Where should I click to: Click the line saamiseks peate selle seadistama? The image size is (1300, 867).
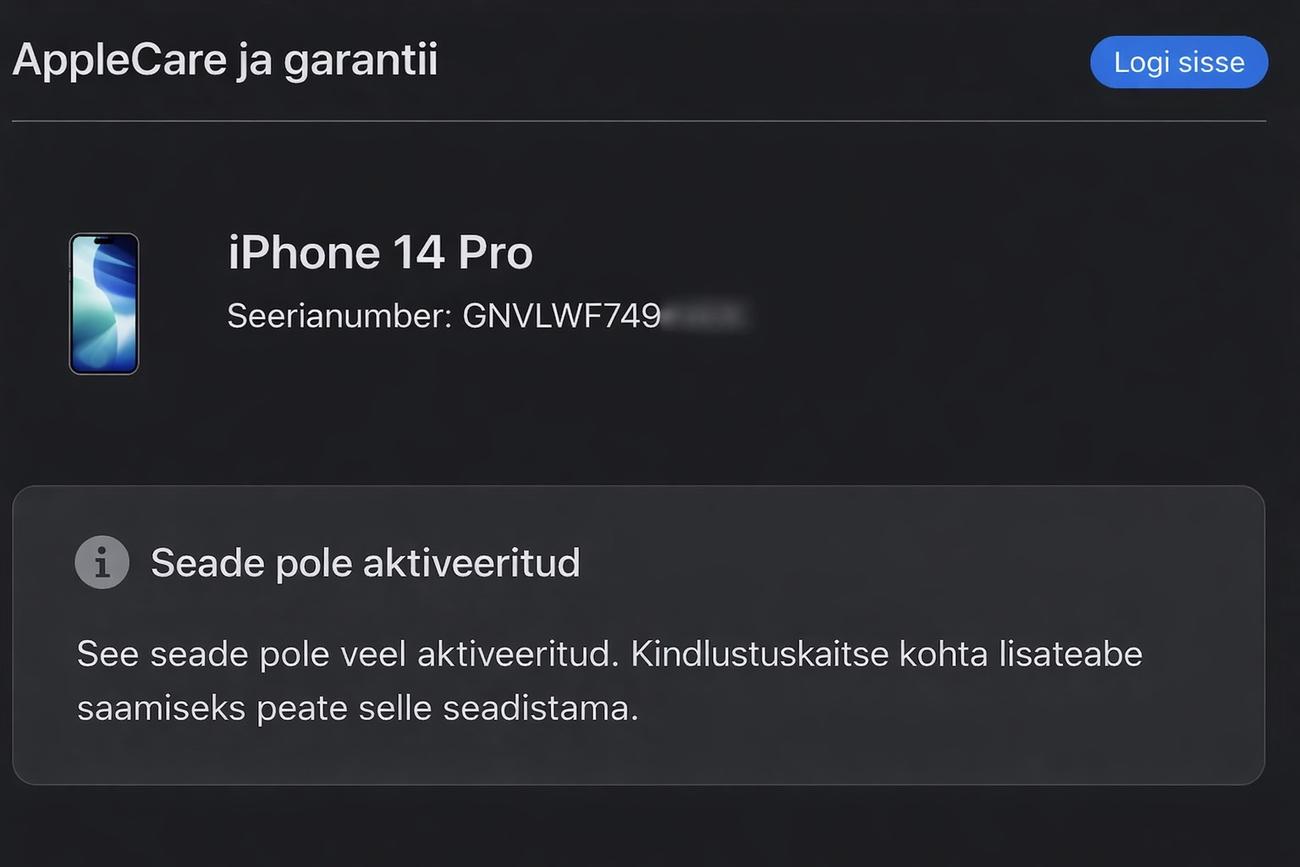357,709
